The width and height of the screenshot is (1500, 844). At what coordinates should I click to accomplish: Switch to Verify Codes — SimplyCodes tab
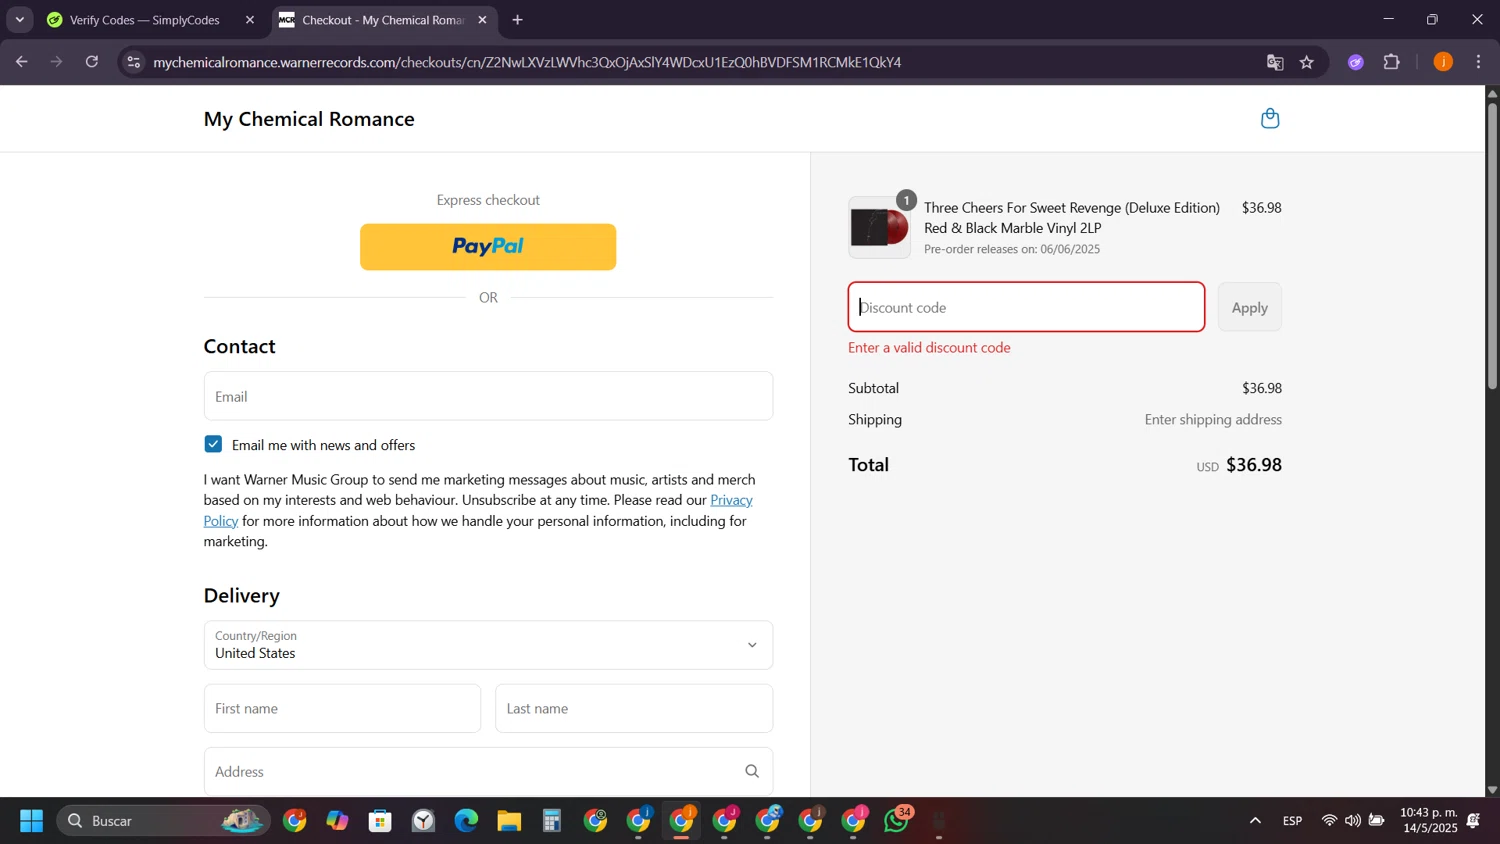click(x=145, y=20)
